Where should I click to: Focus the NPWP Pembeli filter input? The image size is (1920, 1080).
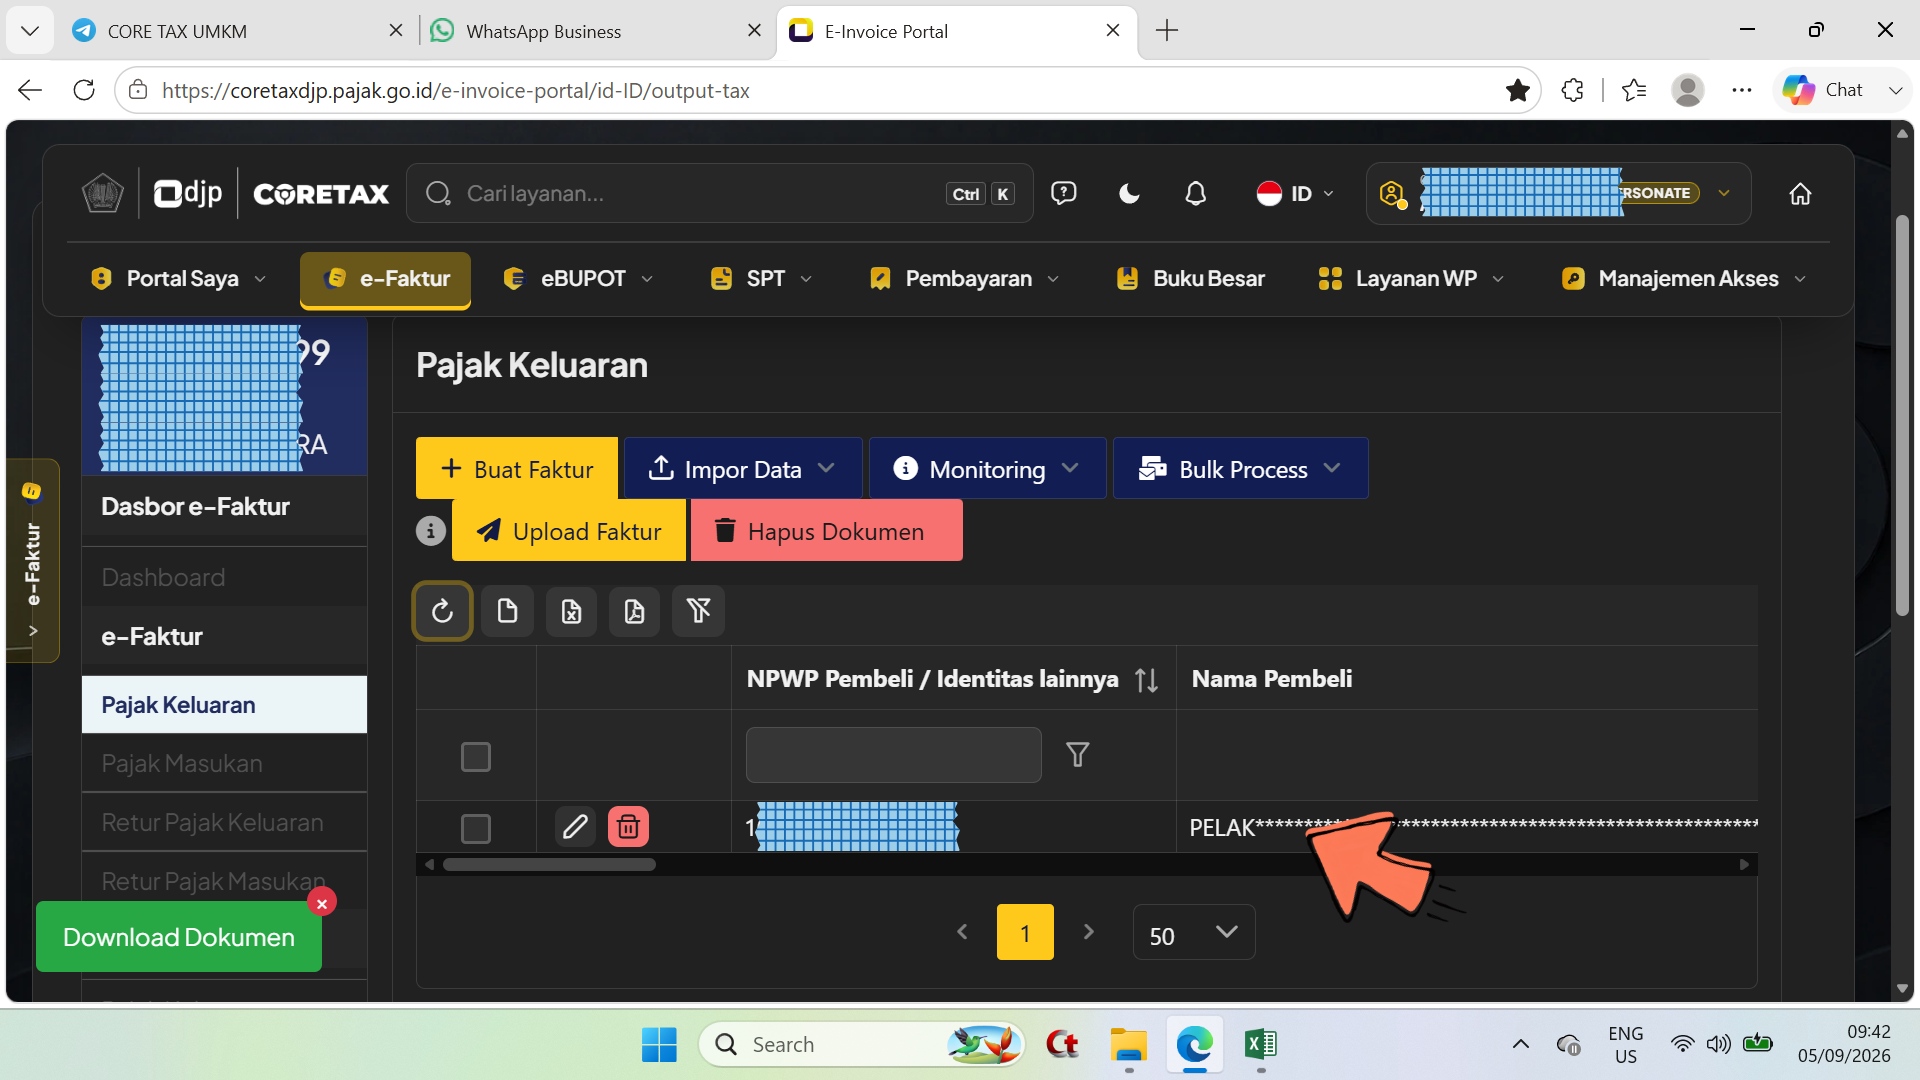point(894,755)
